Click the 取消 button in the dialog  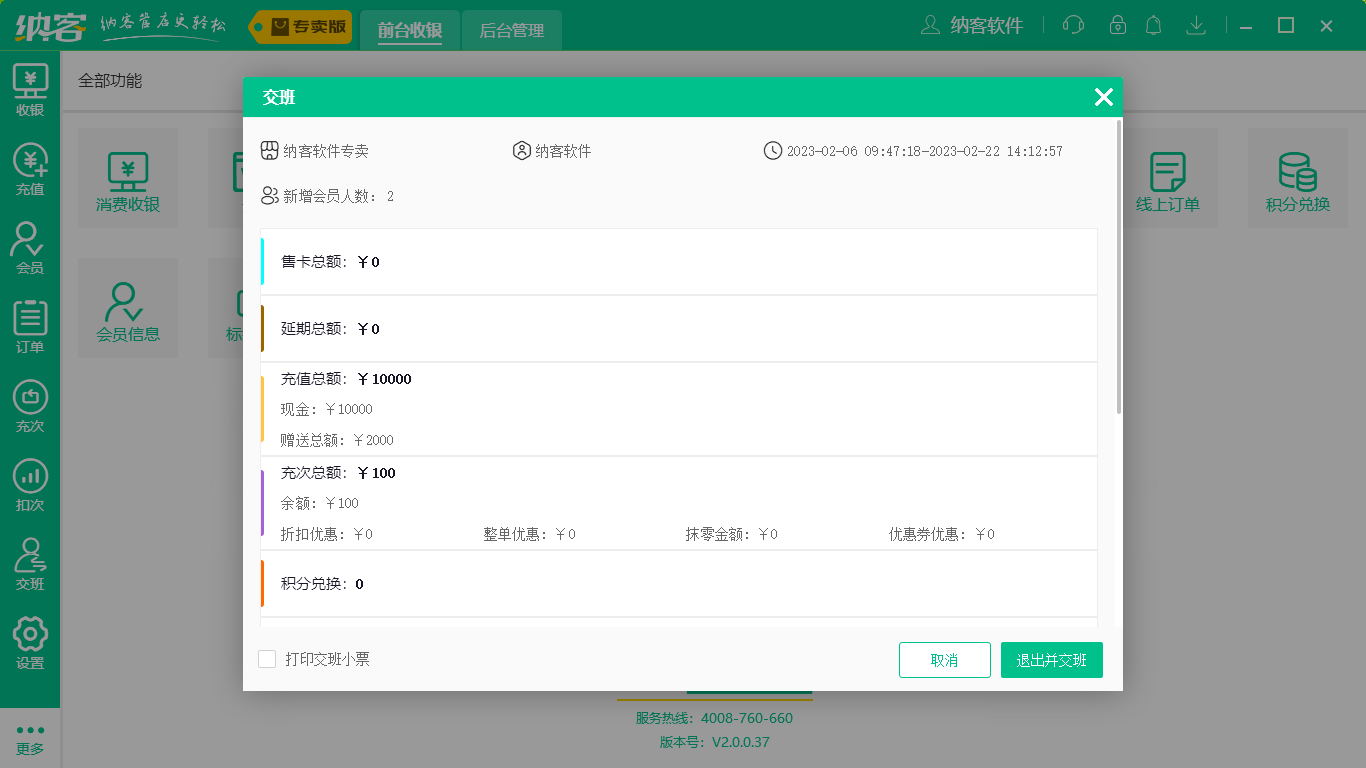(944, 659)
